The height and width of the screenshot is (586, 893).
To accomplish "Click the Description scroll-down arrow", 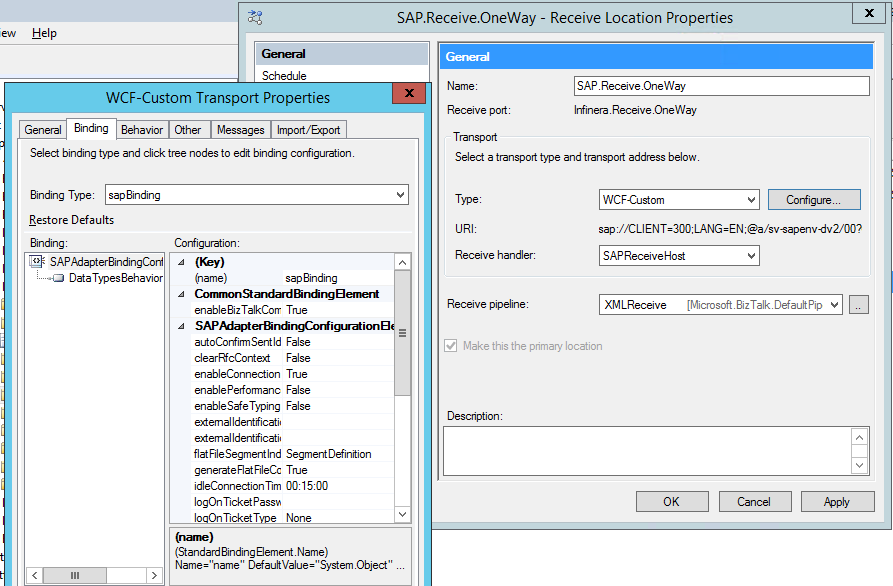I will point(859,465).
